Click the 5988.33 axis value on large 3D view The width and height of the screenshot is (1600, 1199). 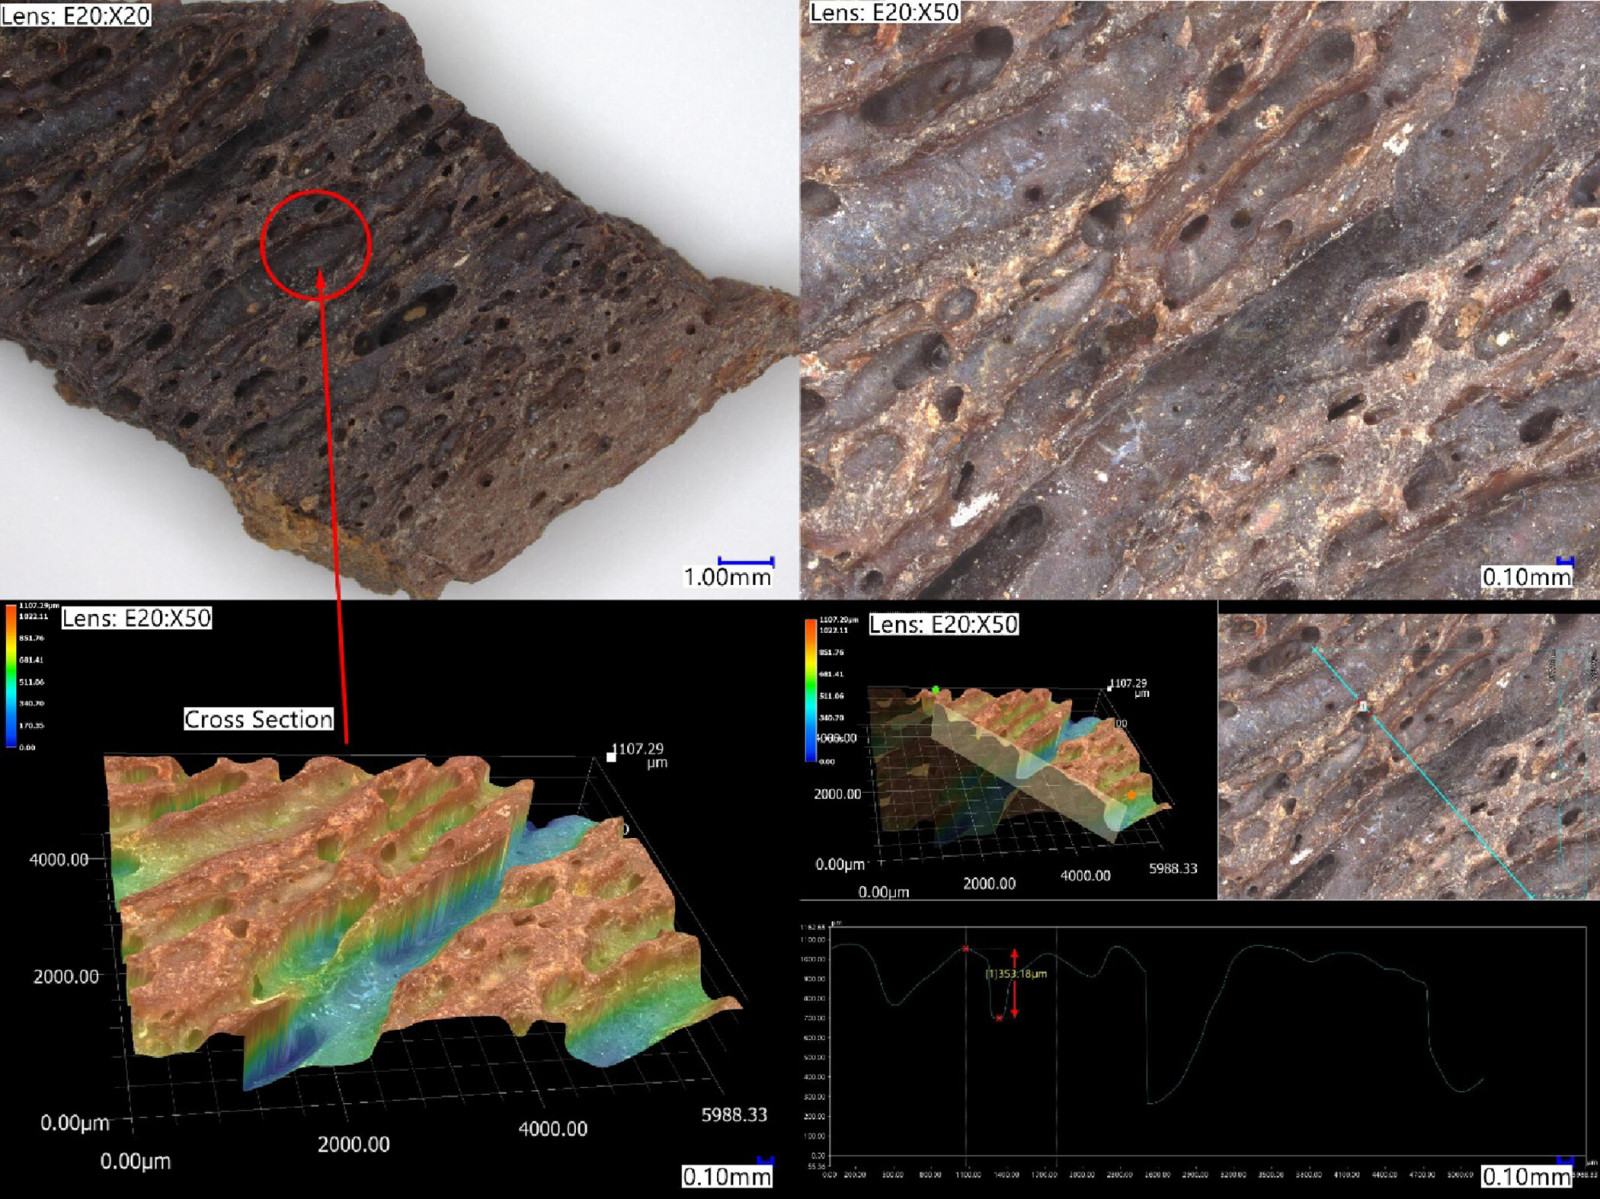coord(734,1114)
